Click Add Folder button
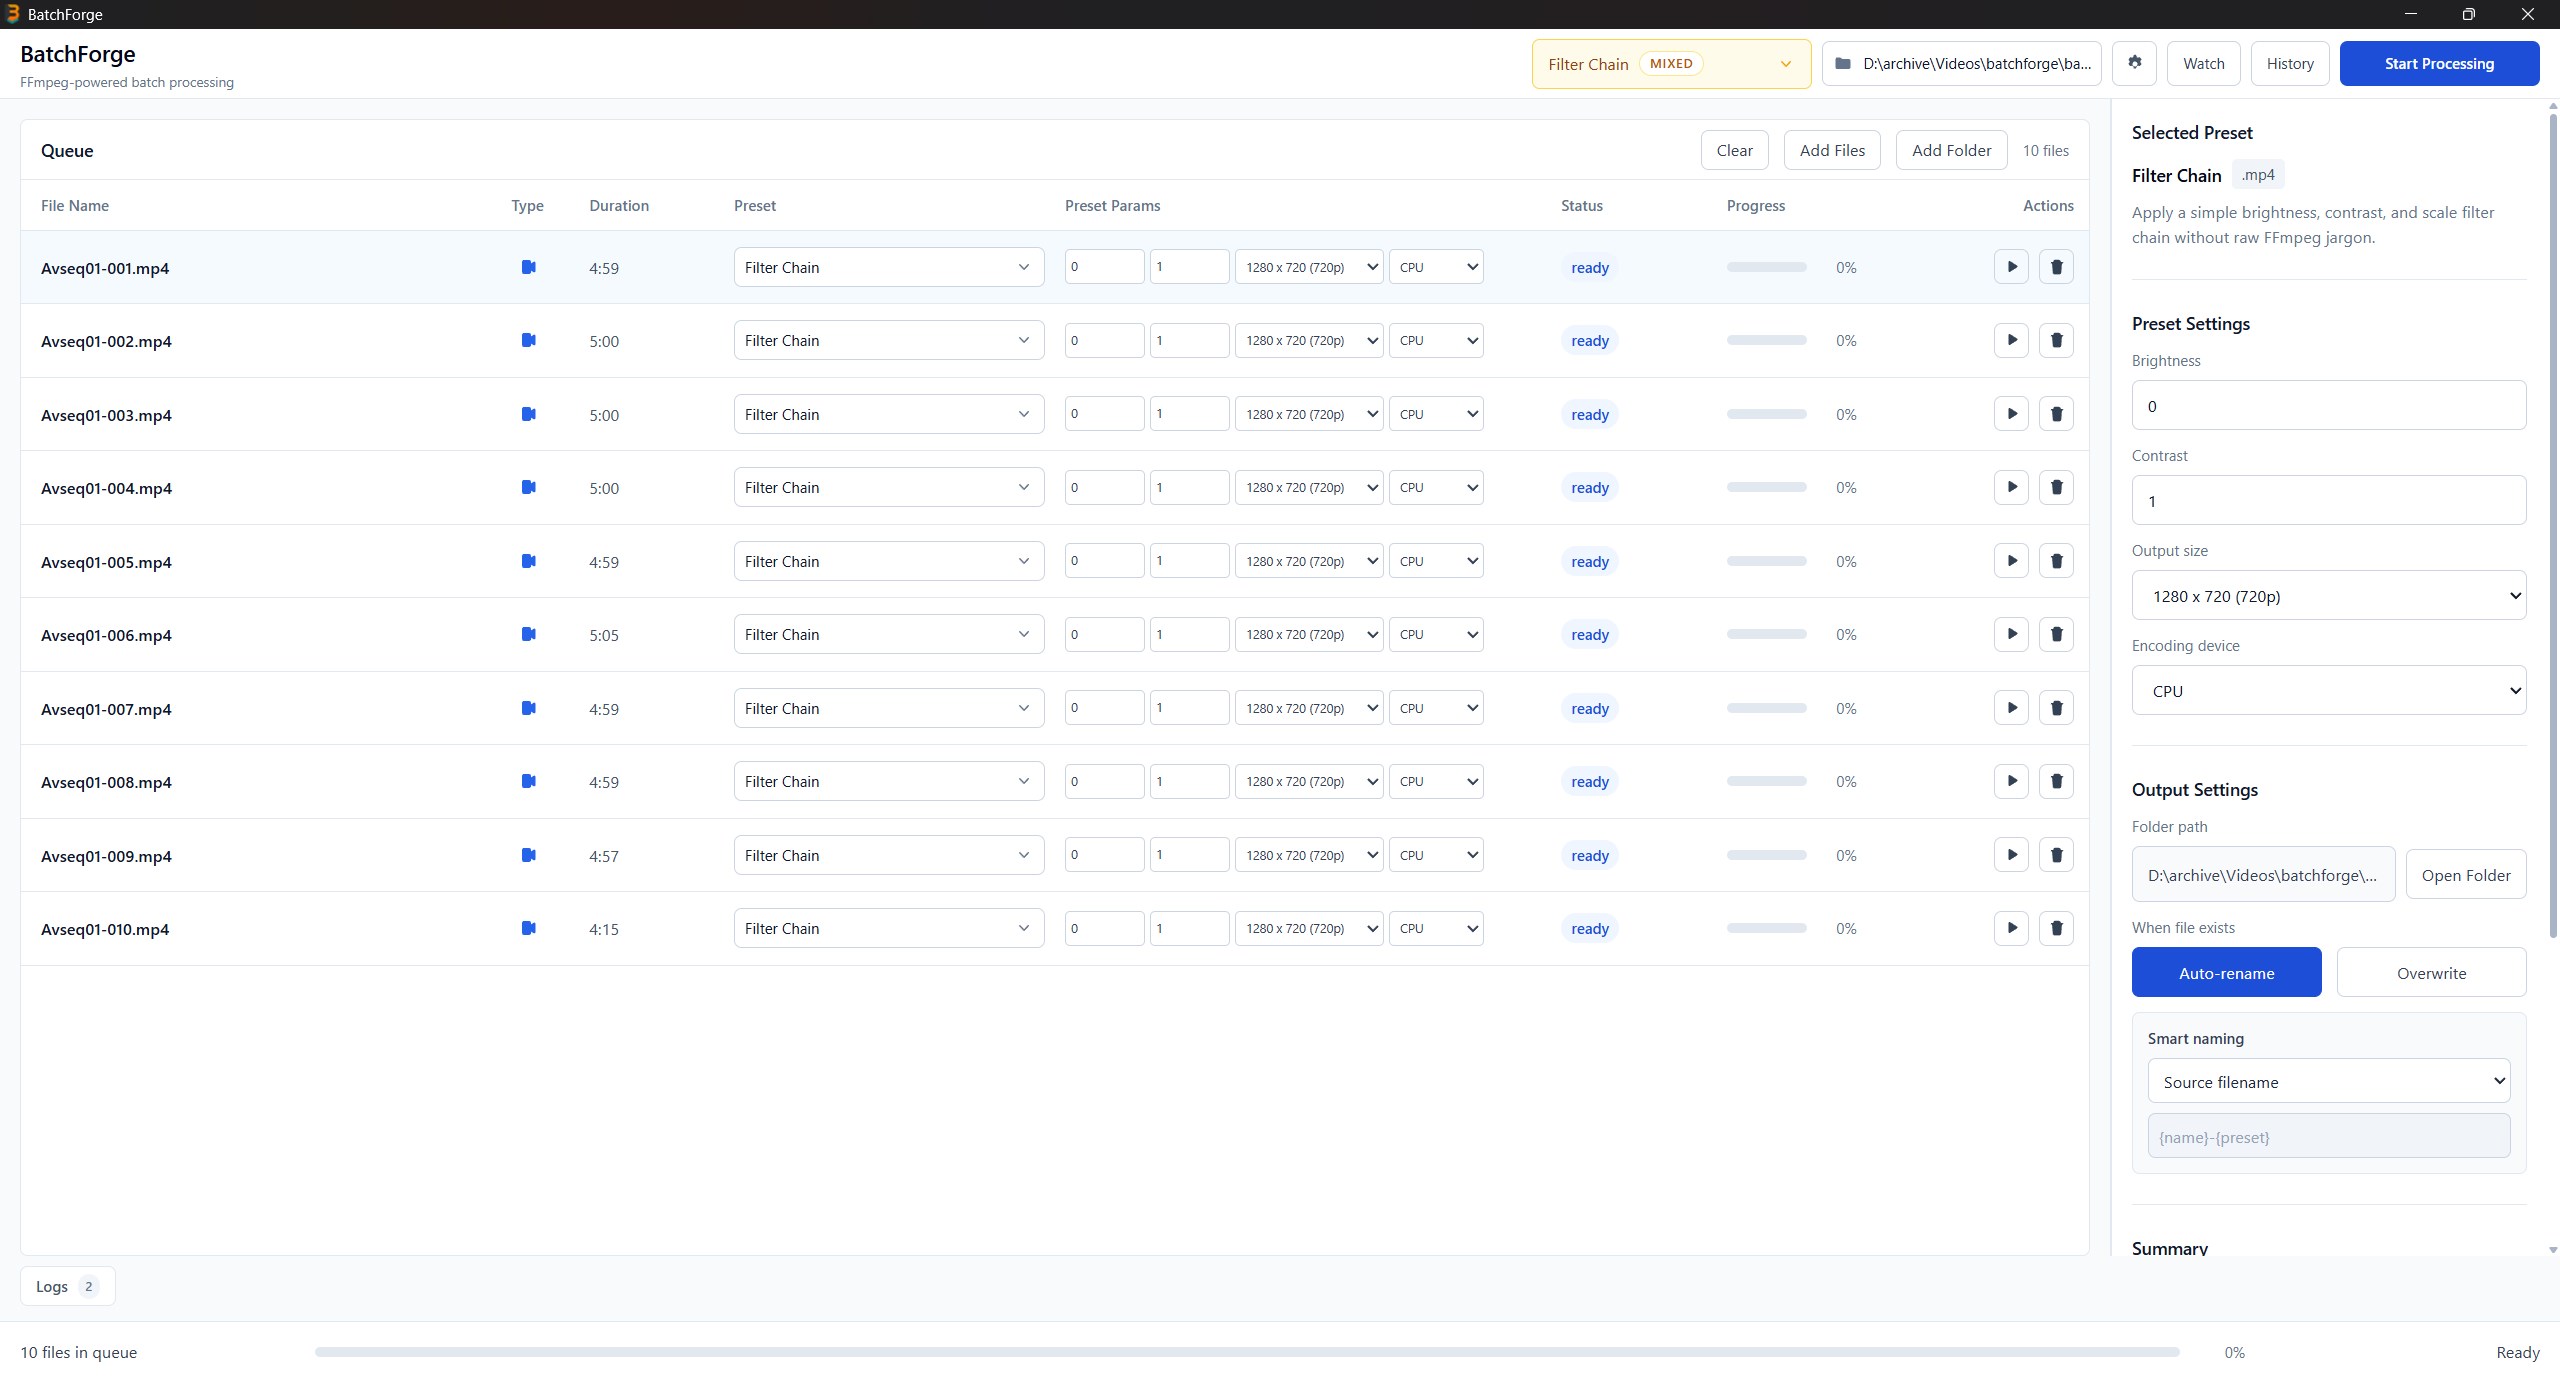2560x1380 pixels. coord(1951,150)
